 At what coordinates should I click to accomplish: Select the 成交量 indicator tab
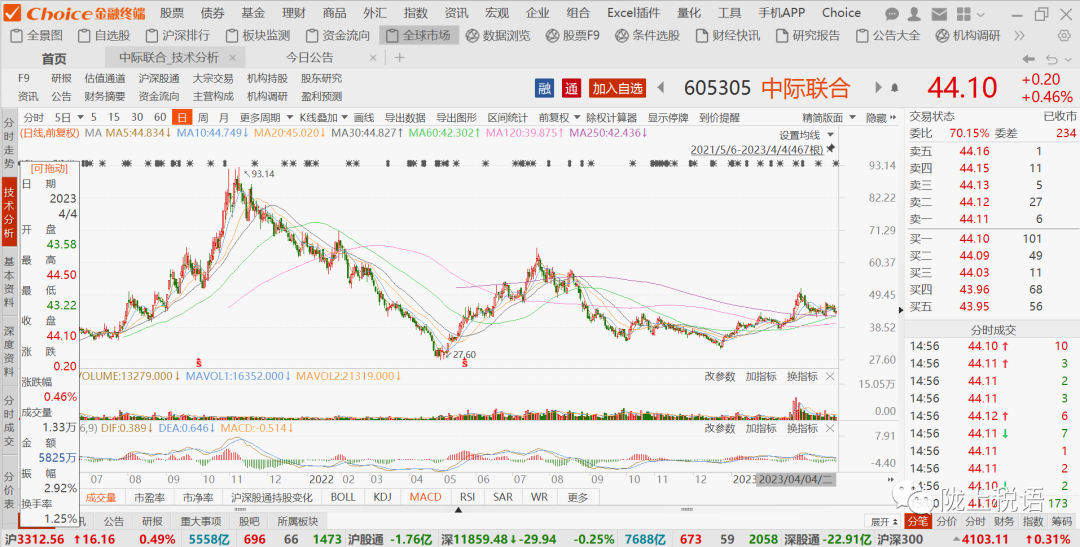click(101, 497)
